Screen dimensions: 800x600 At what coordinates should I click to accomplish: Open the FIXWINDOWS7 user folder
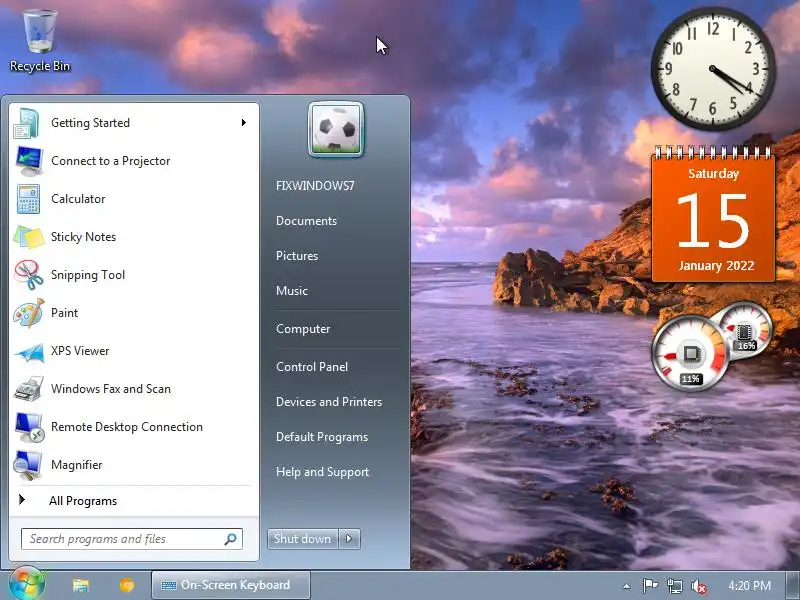pyautogui.click(x=315, y=186)
